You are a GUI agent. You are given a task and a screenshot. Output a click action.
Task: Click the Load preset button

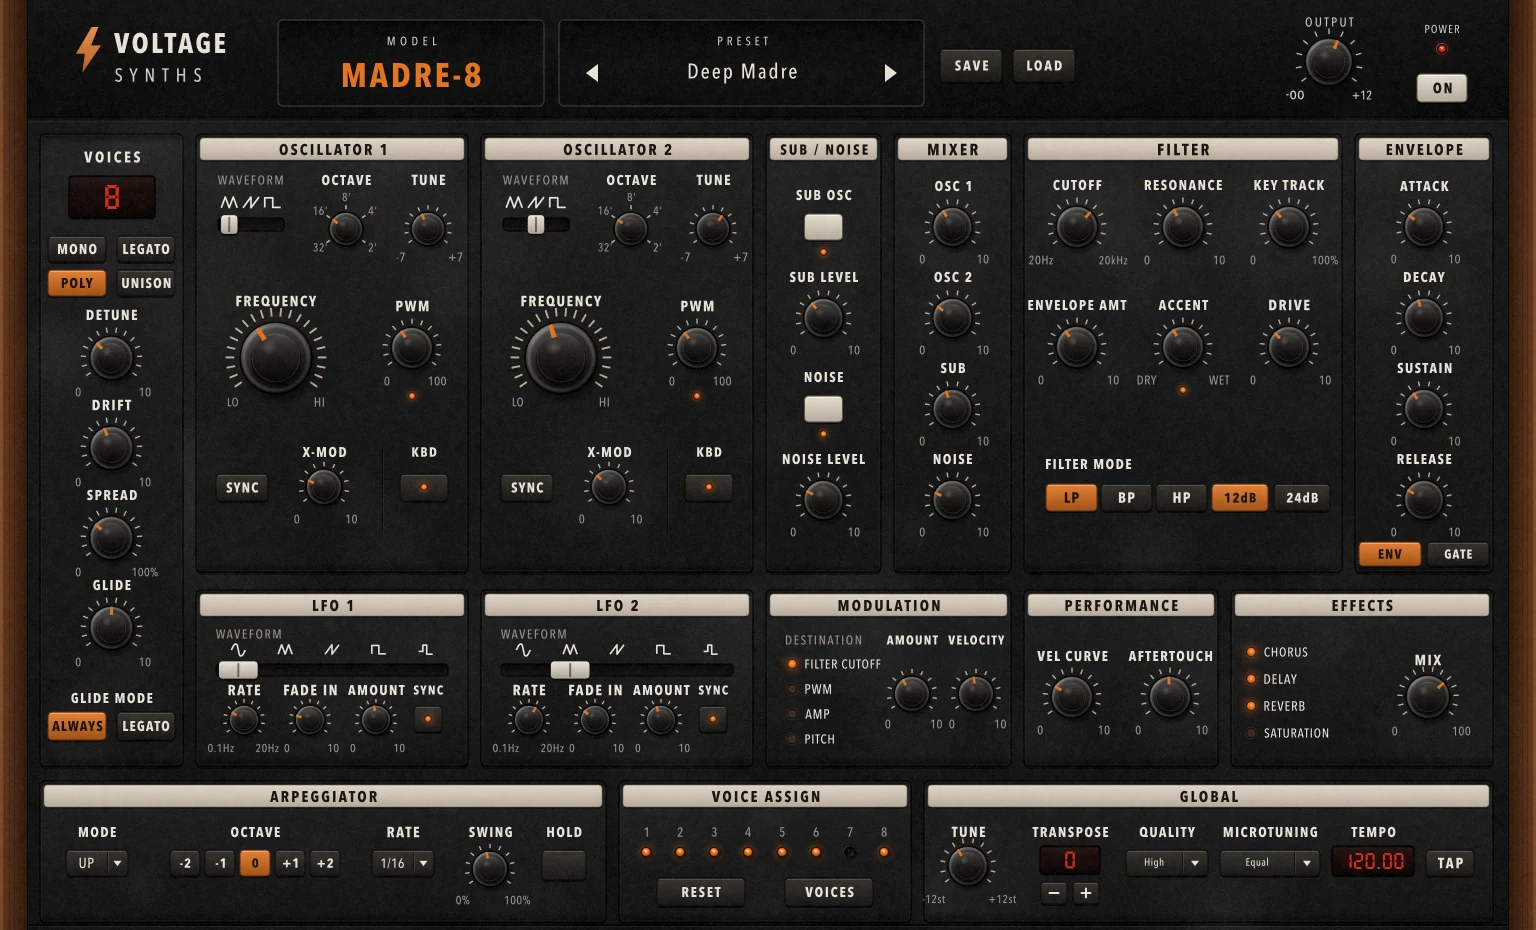coord(1044,66)
